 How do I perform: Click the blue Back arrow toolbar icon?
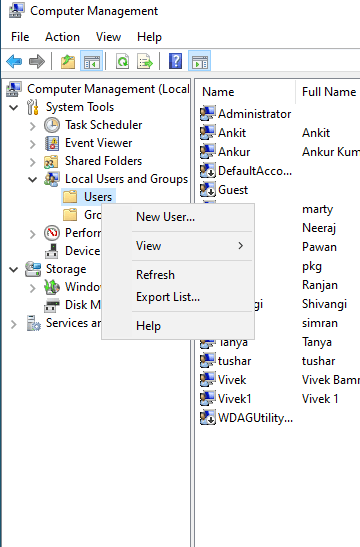click(14, 61)
